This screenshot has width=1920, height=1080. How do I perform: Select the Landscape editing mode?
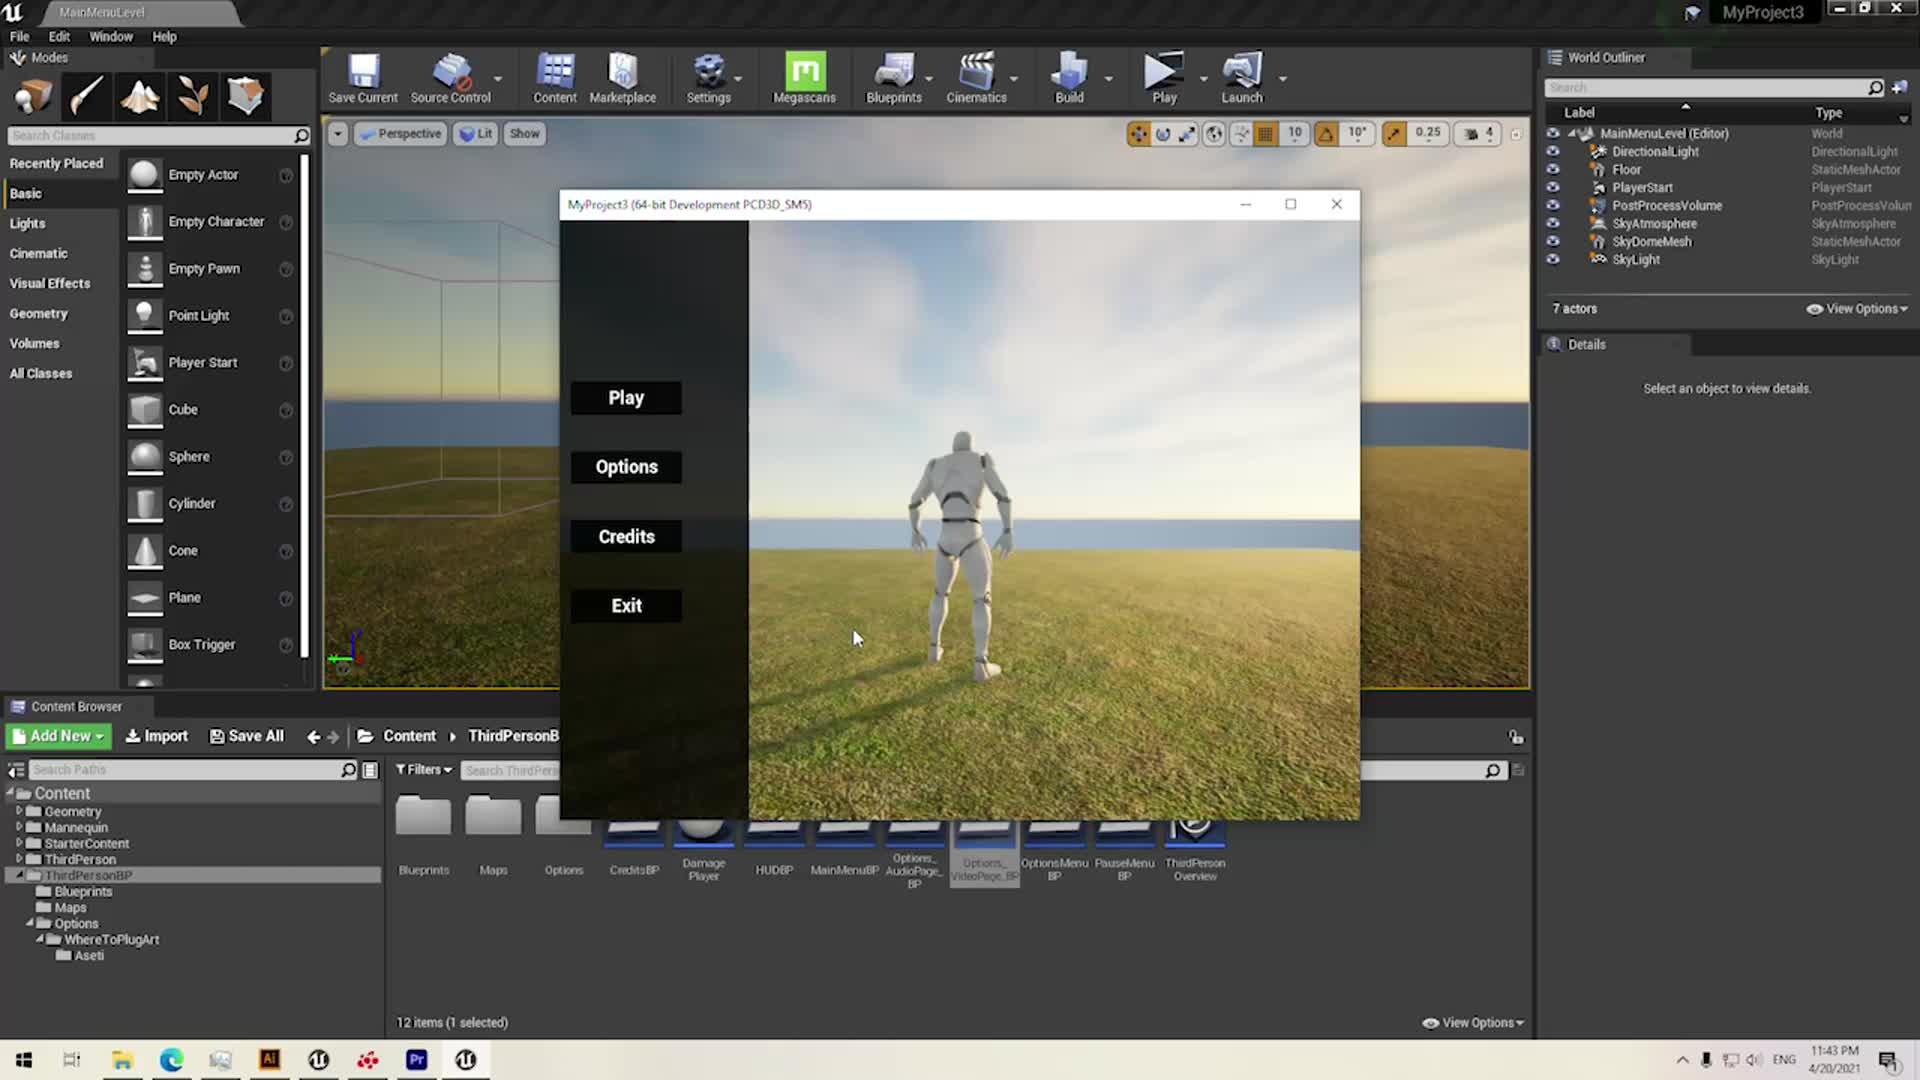(x=140, y=96)
